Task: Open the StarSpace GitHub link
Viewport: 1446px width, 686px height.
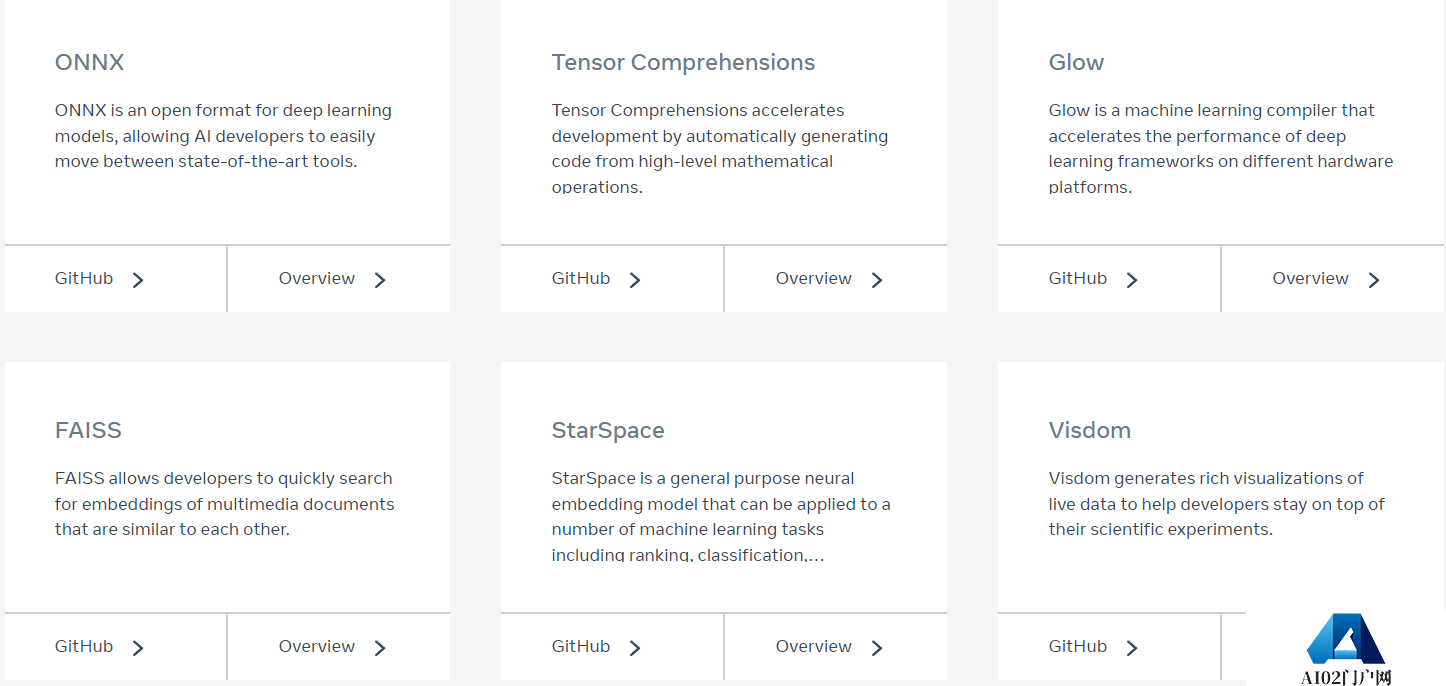Action: 612,647
